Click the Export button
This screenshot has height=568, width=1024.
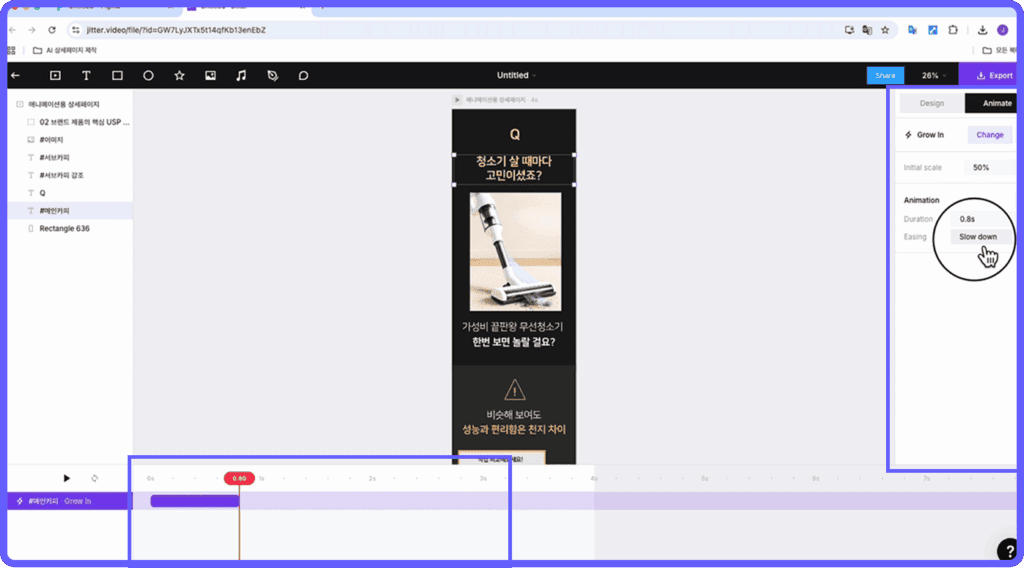(993, 75)
